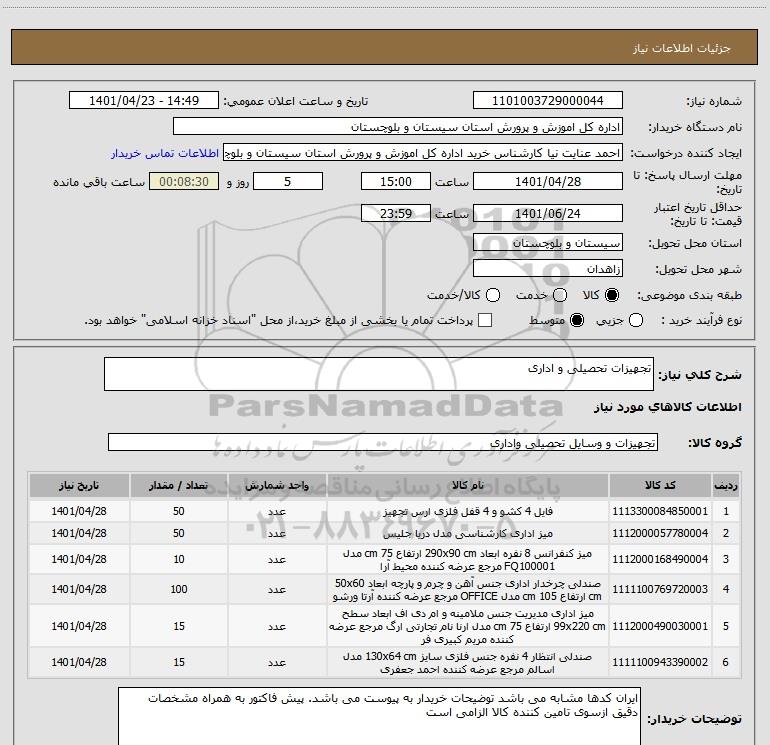Select item code 1111100769720003
Screen dimensions: 770x745
coord(660,589)
